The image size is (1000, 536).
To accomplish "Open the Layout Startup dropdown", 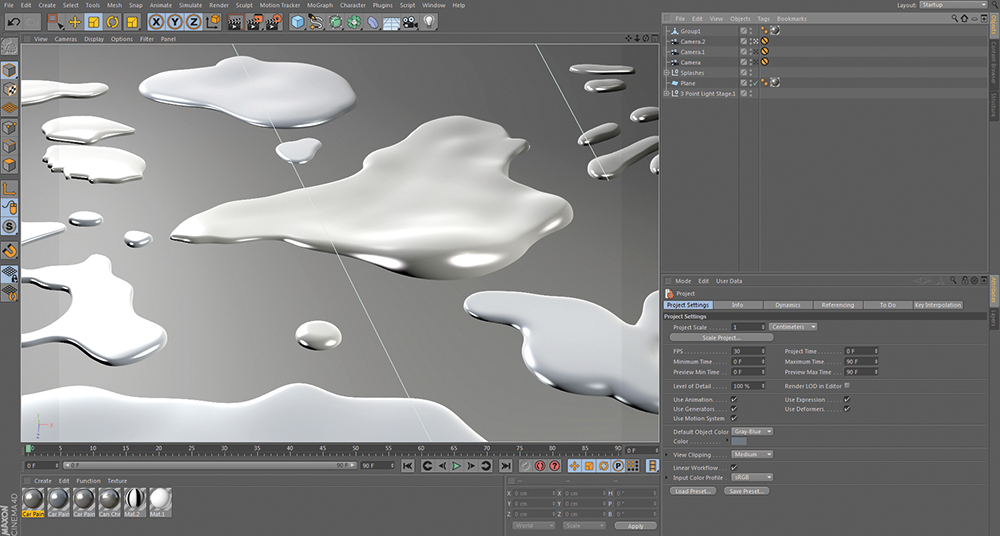I will coord(953,5).
